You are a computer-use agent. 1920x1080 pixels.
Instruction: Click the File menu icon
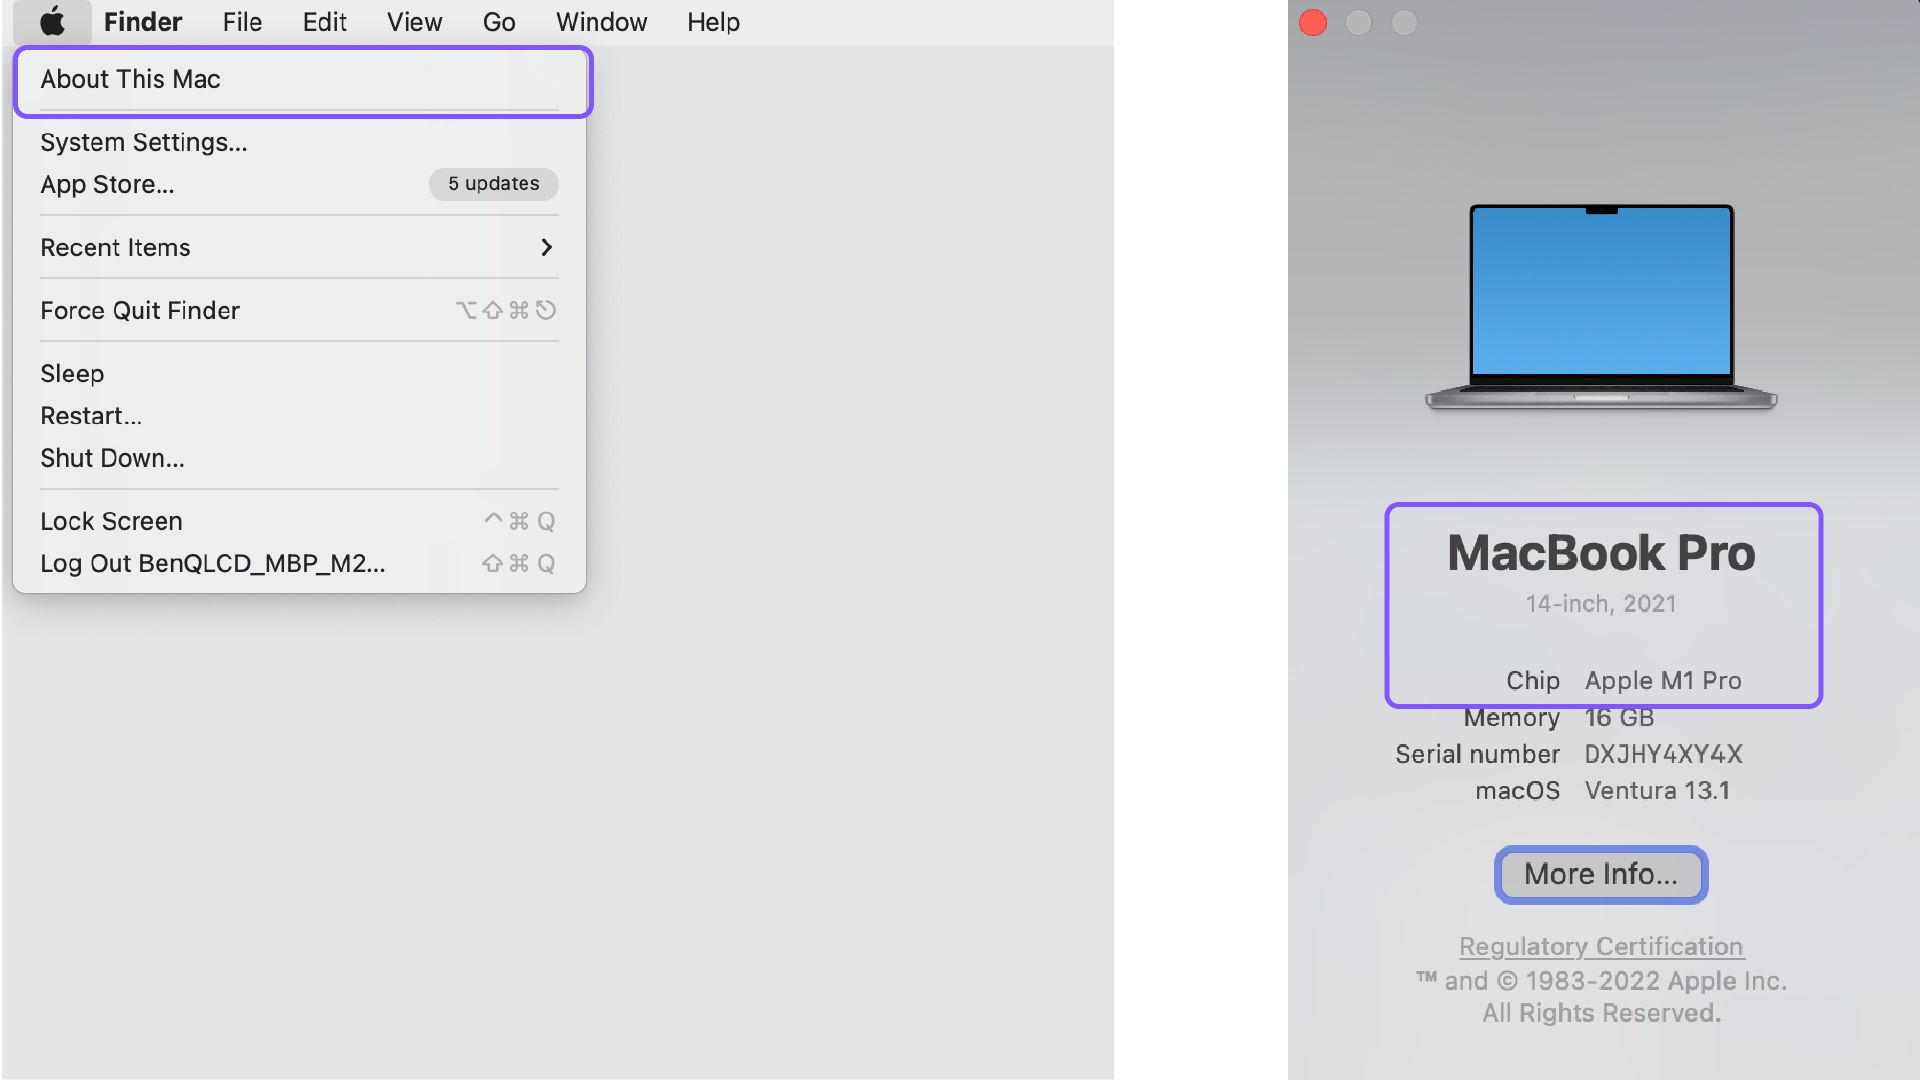pos(243,21)
